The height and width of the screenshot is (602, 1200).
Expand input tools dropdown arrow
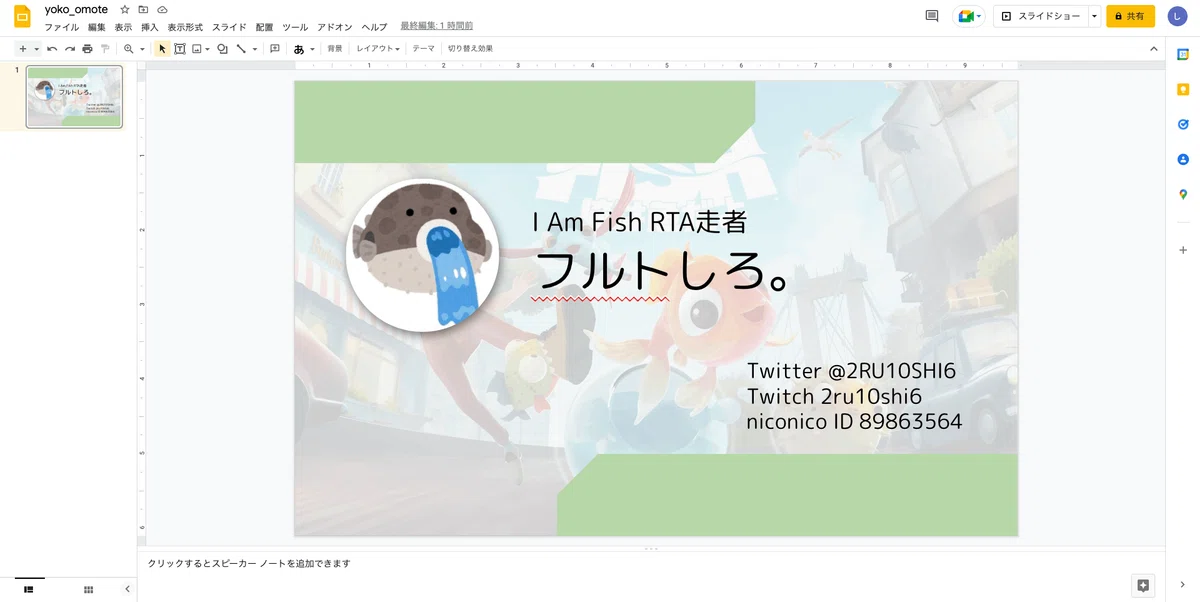click(x=312, y=48)
